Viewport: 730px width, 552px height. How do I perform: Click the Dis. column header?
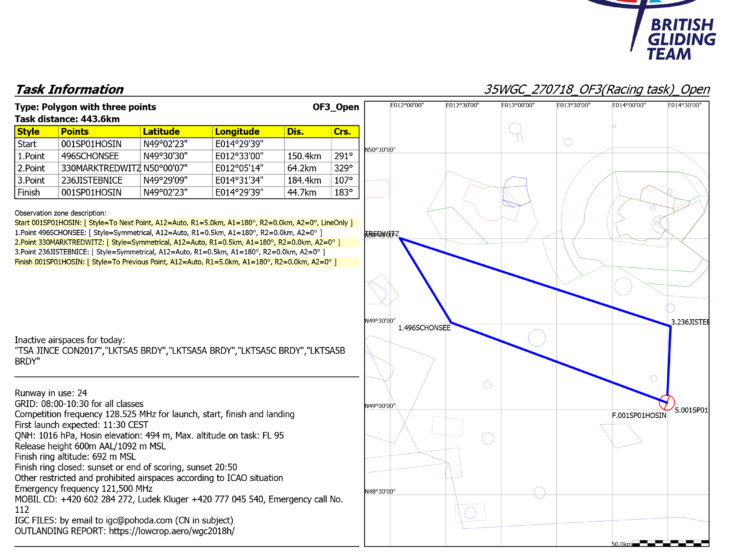[295, 131]
